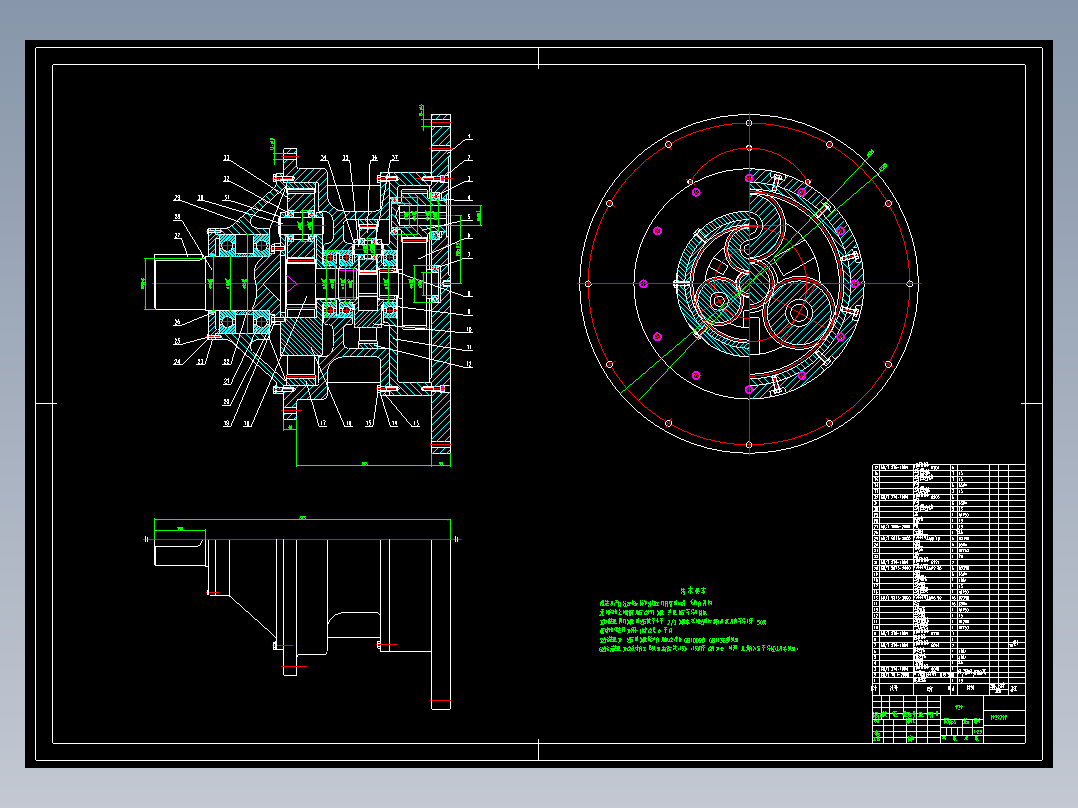Click the center of the circular gear view

coord(749,283)
